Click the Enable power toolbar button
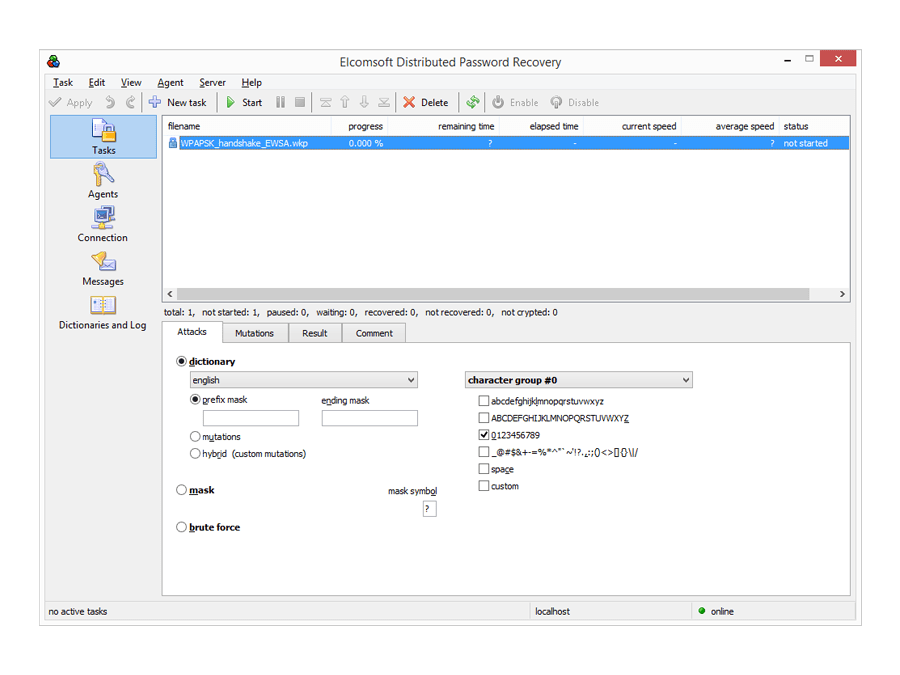 [x=515, y=103]
